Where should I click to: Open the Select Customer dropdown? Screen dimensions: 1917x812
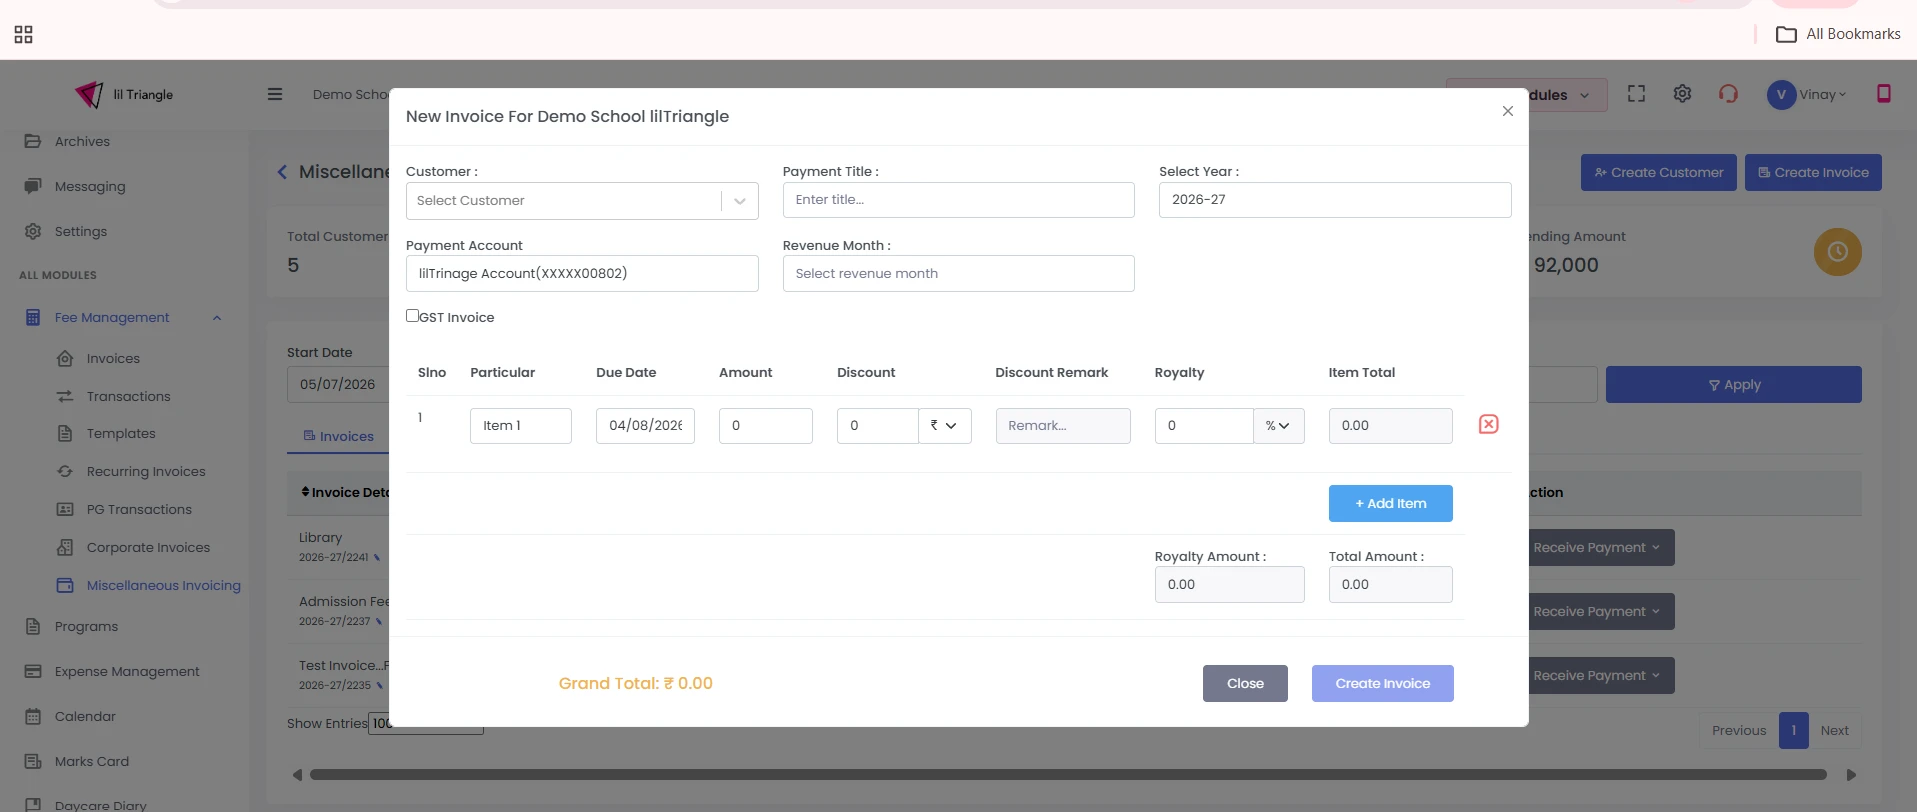[x=582, y=201]
